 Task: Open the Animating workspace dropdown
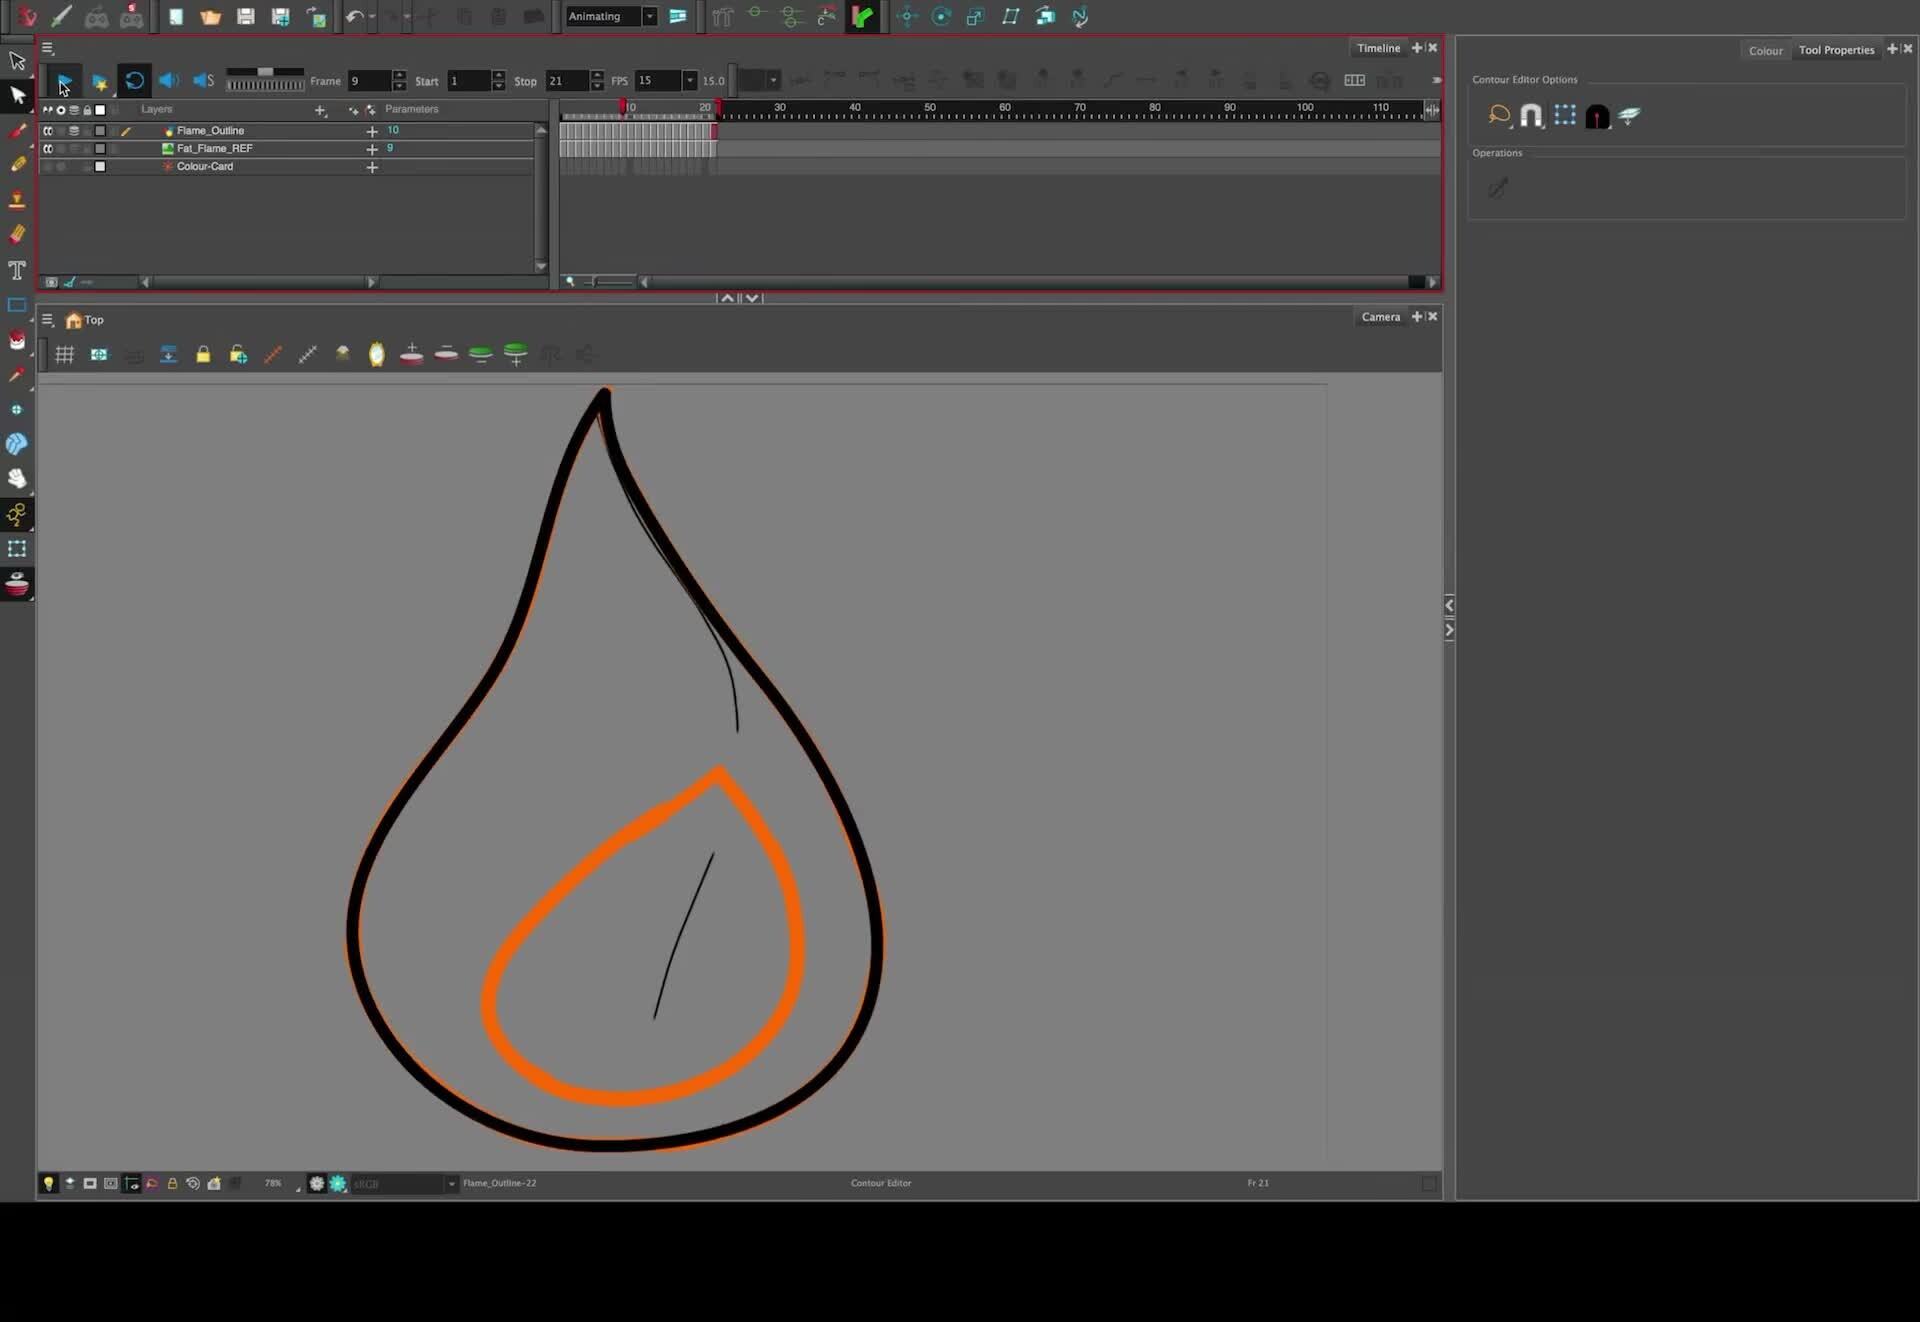648,16
